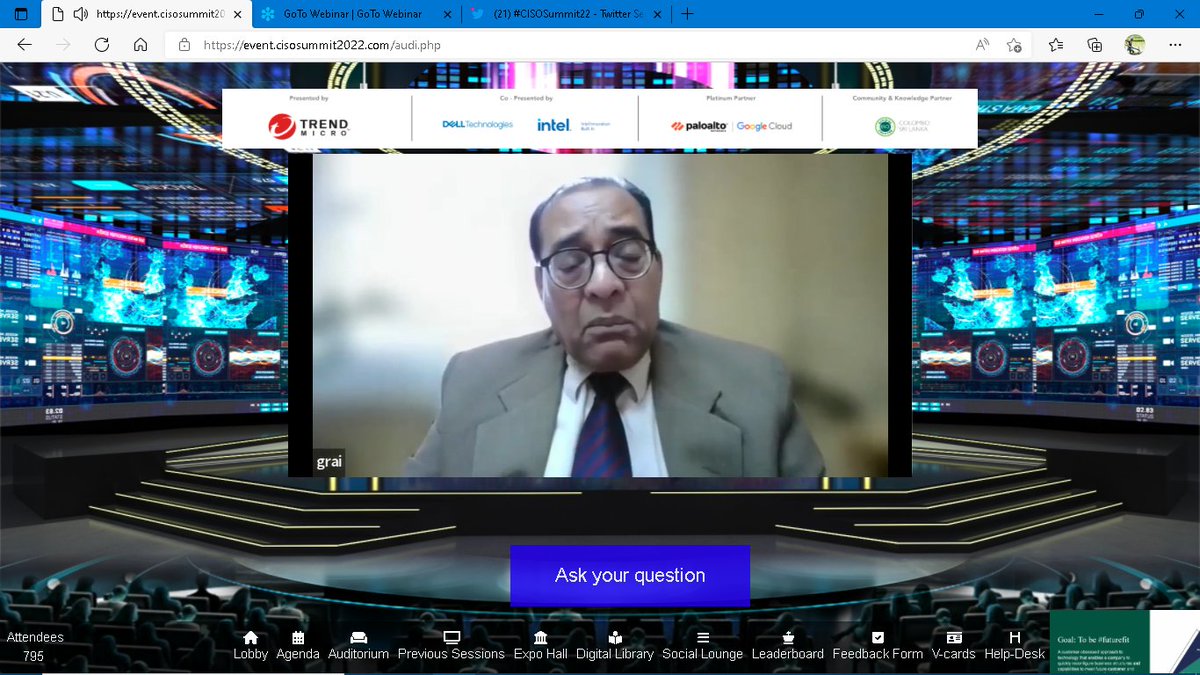
Task: Click the Palo Alto logo
Action: click(x=700, y=126)
